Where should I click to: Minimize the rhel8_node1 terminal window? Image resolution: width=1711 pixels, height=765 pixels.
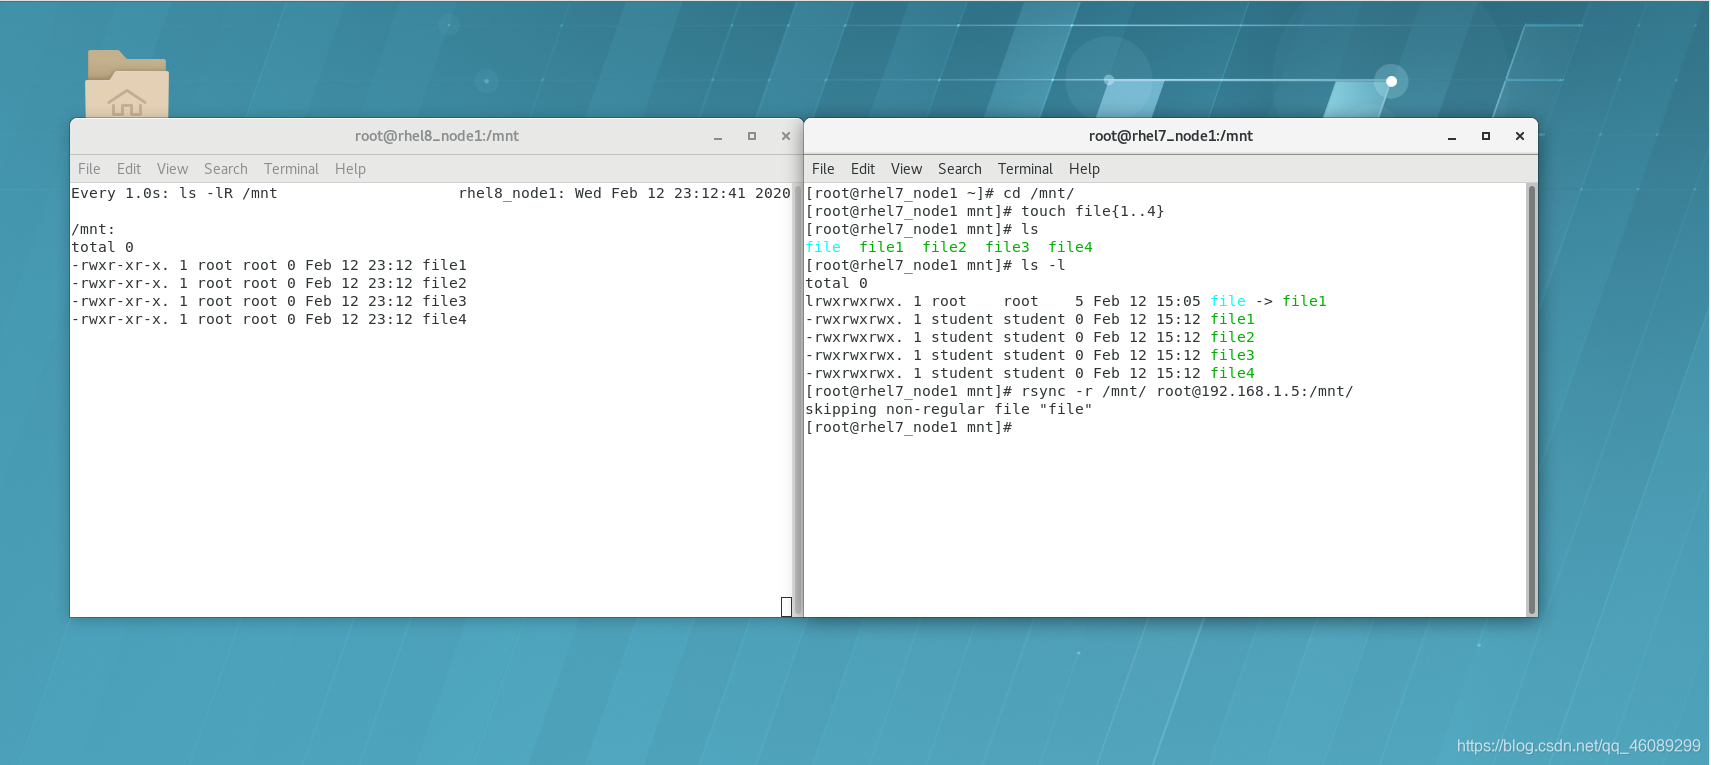click(718, 136)
